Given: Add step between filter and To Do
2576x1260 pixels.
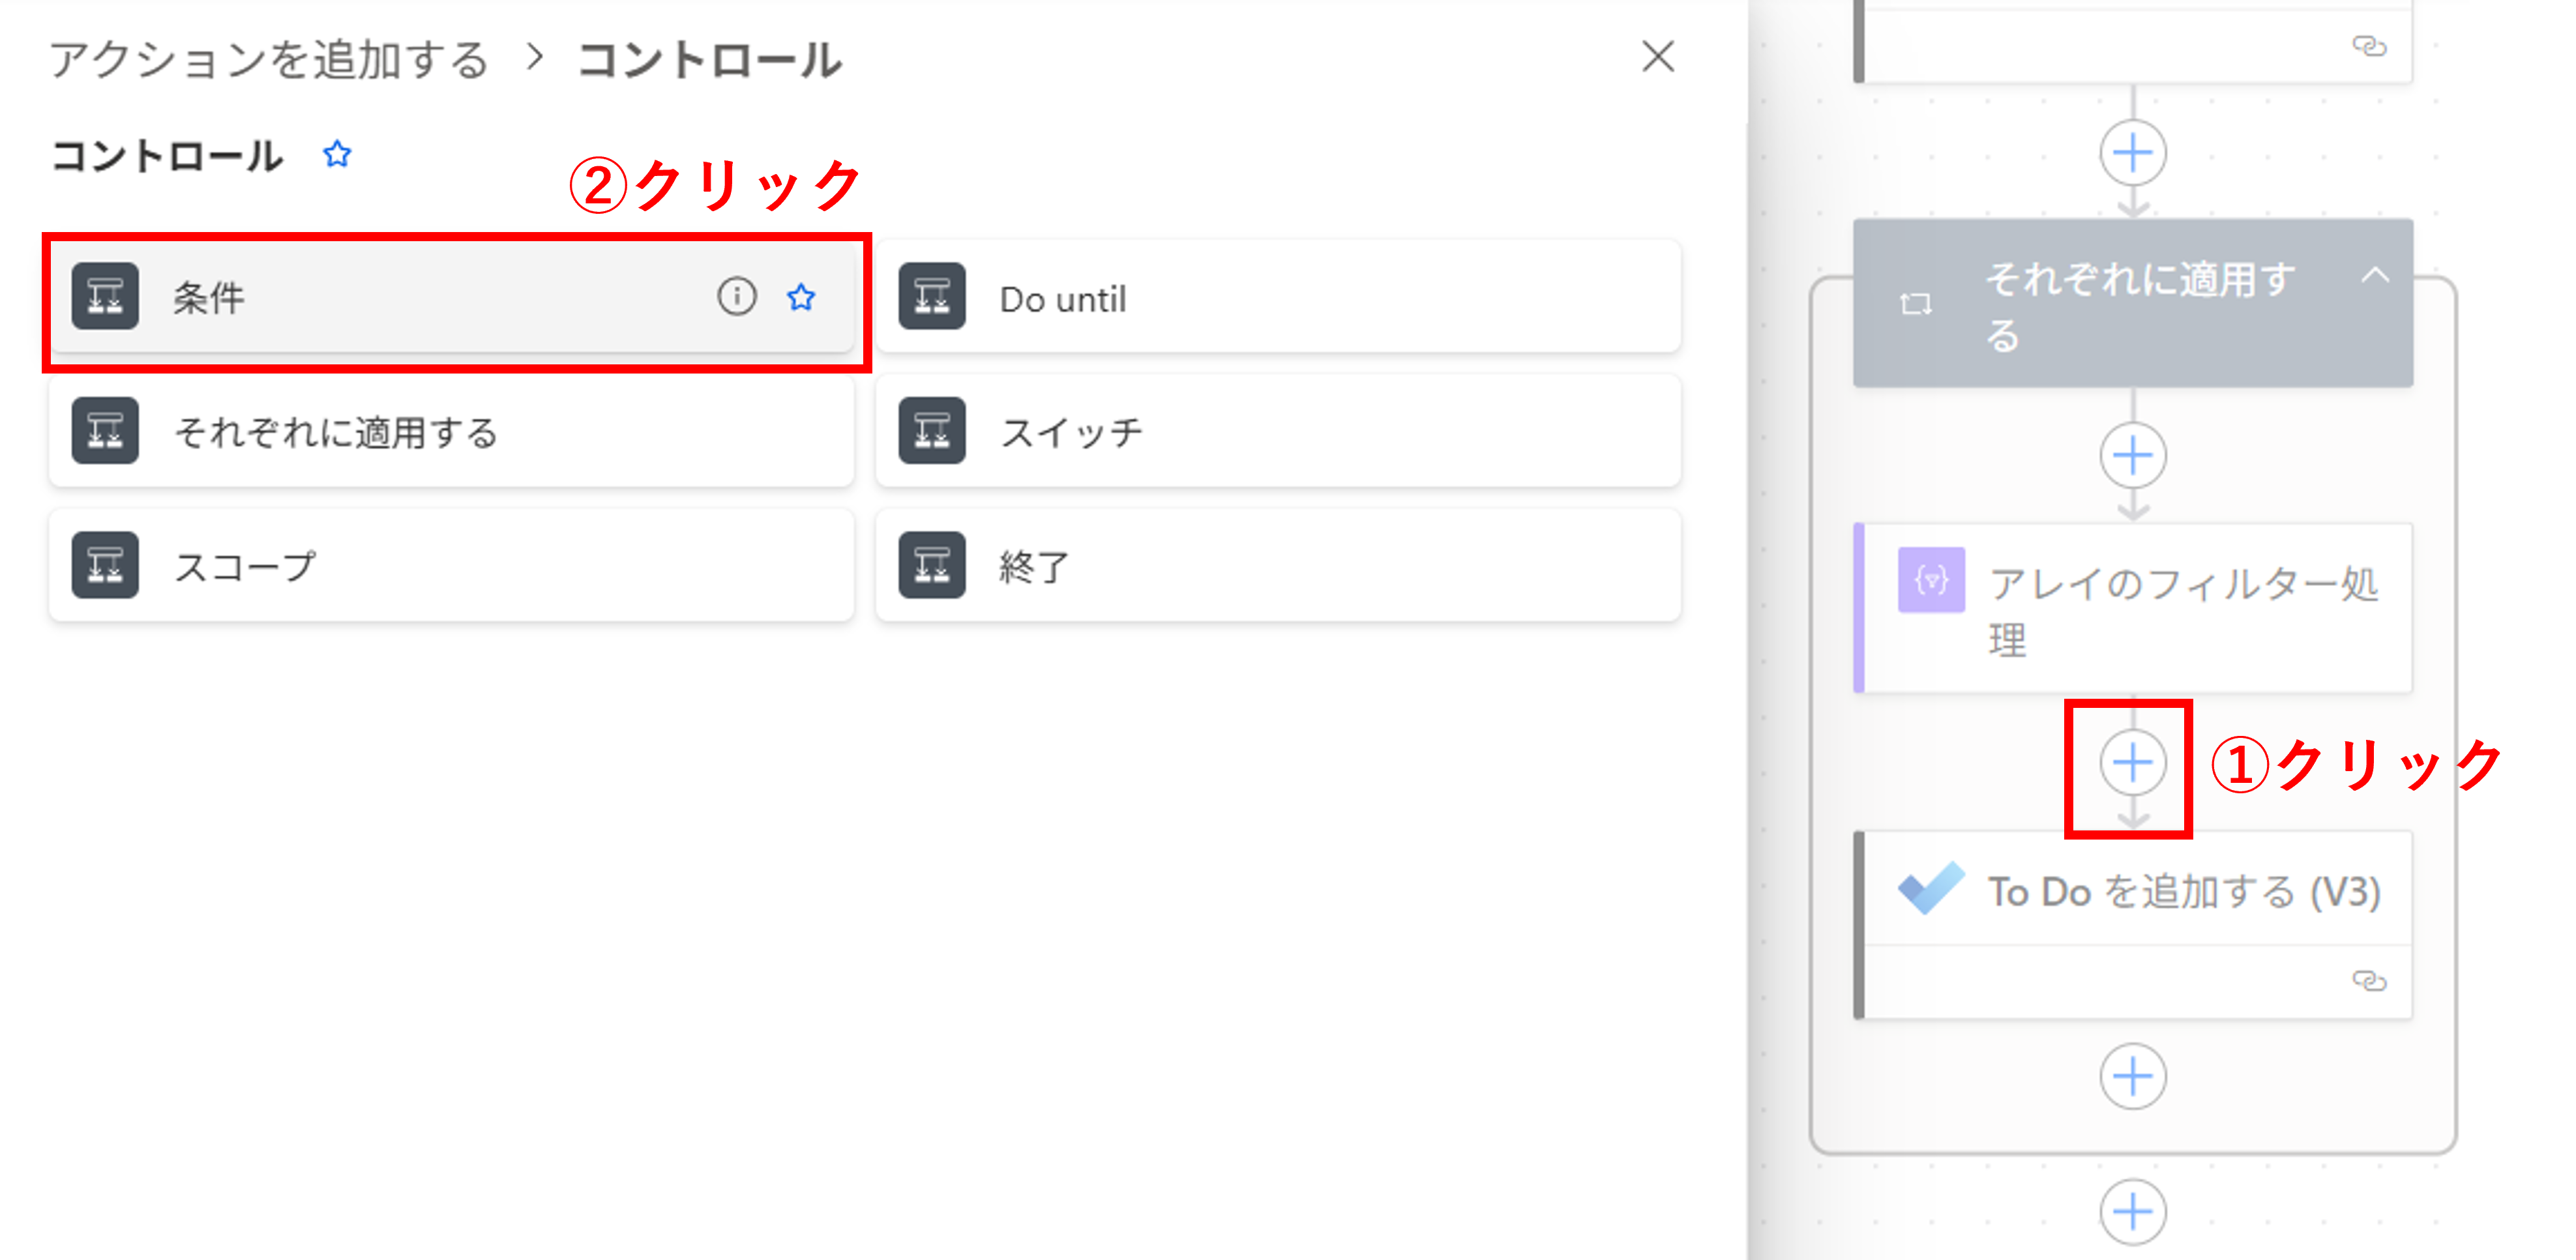Looking at the screenshot, I should click(x=2133, y=763).
